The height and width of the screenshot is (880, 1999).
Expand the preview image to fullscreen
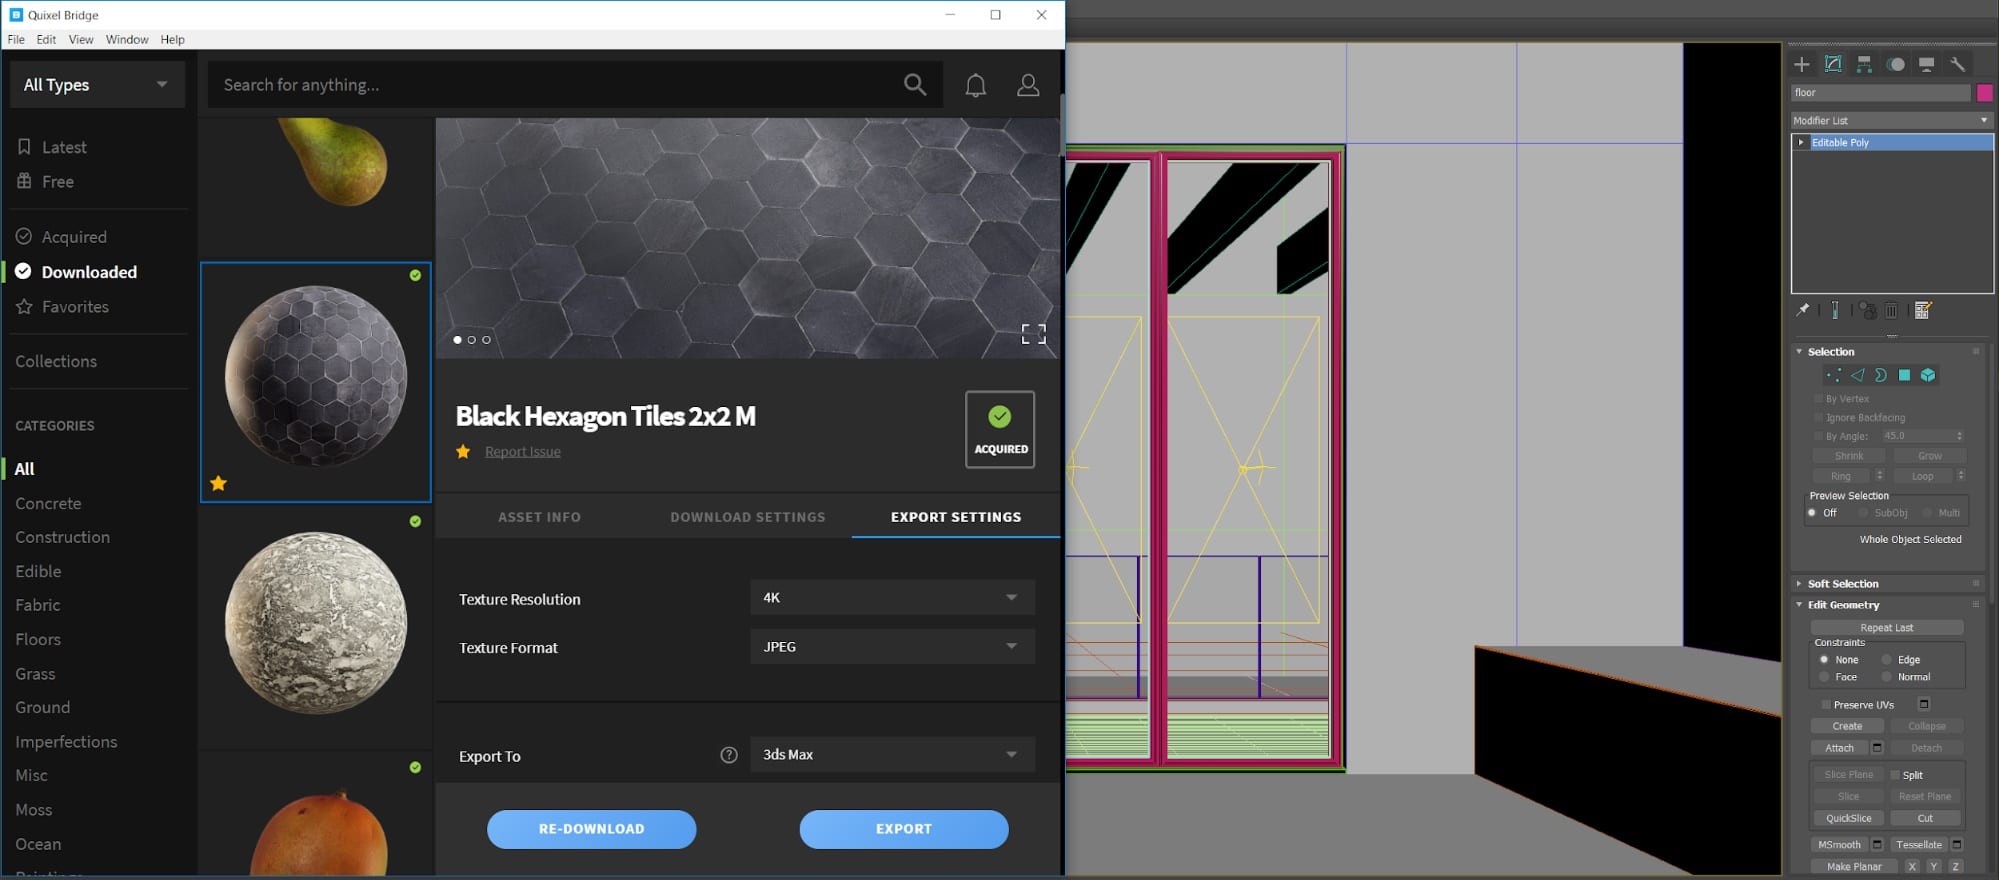tap(1033, 334)
